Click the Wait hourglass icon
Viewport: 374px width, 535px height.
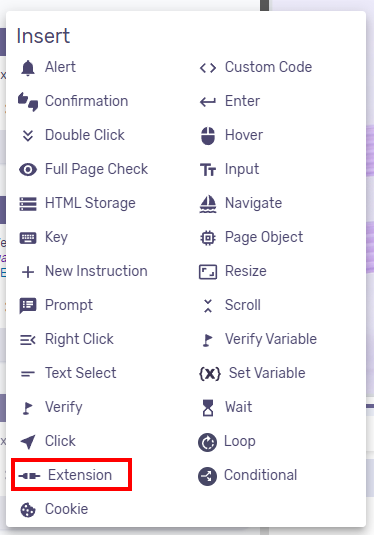pyautogui.click(x=208, y=407)
